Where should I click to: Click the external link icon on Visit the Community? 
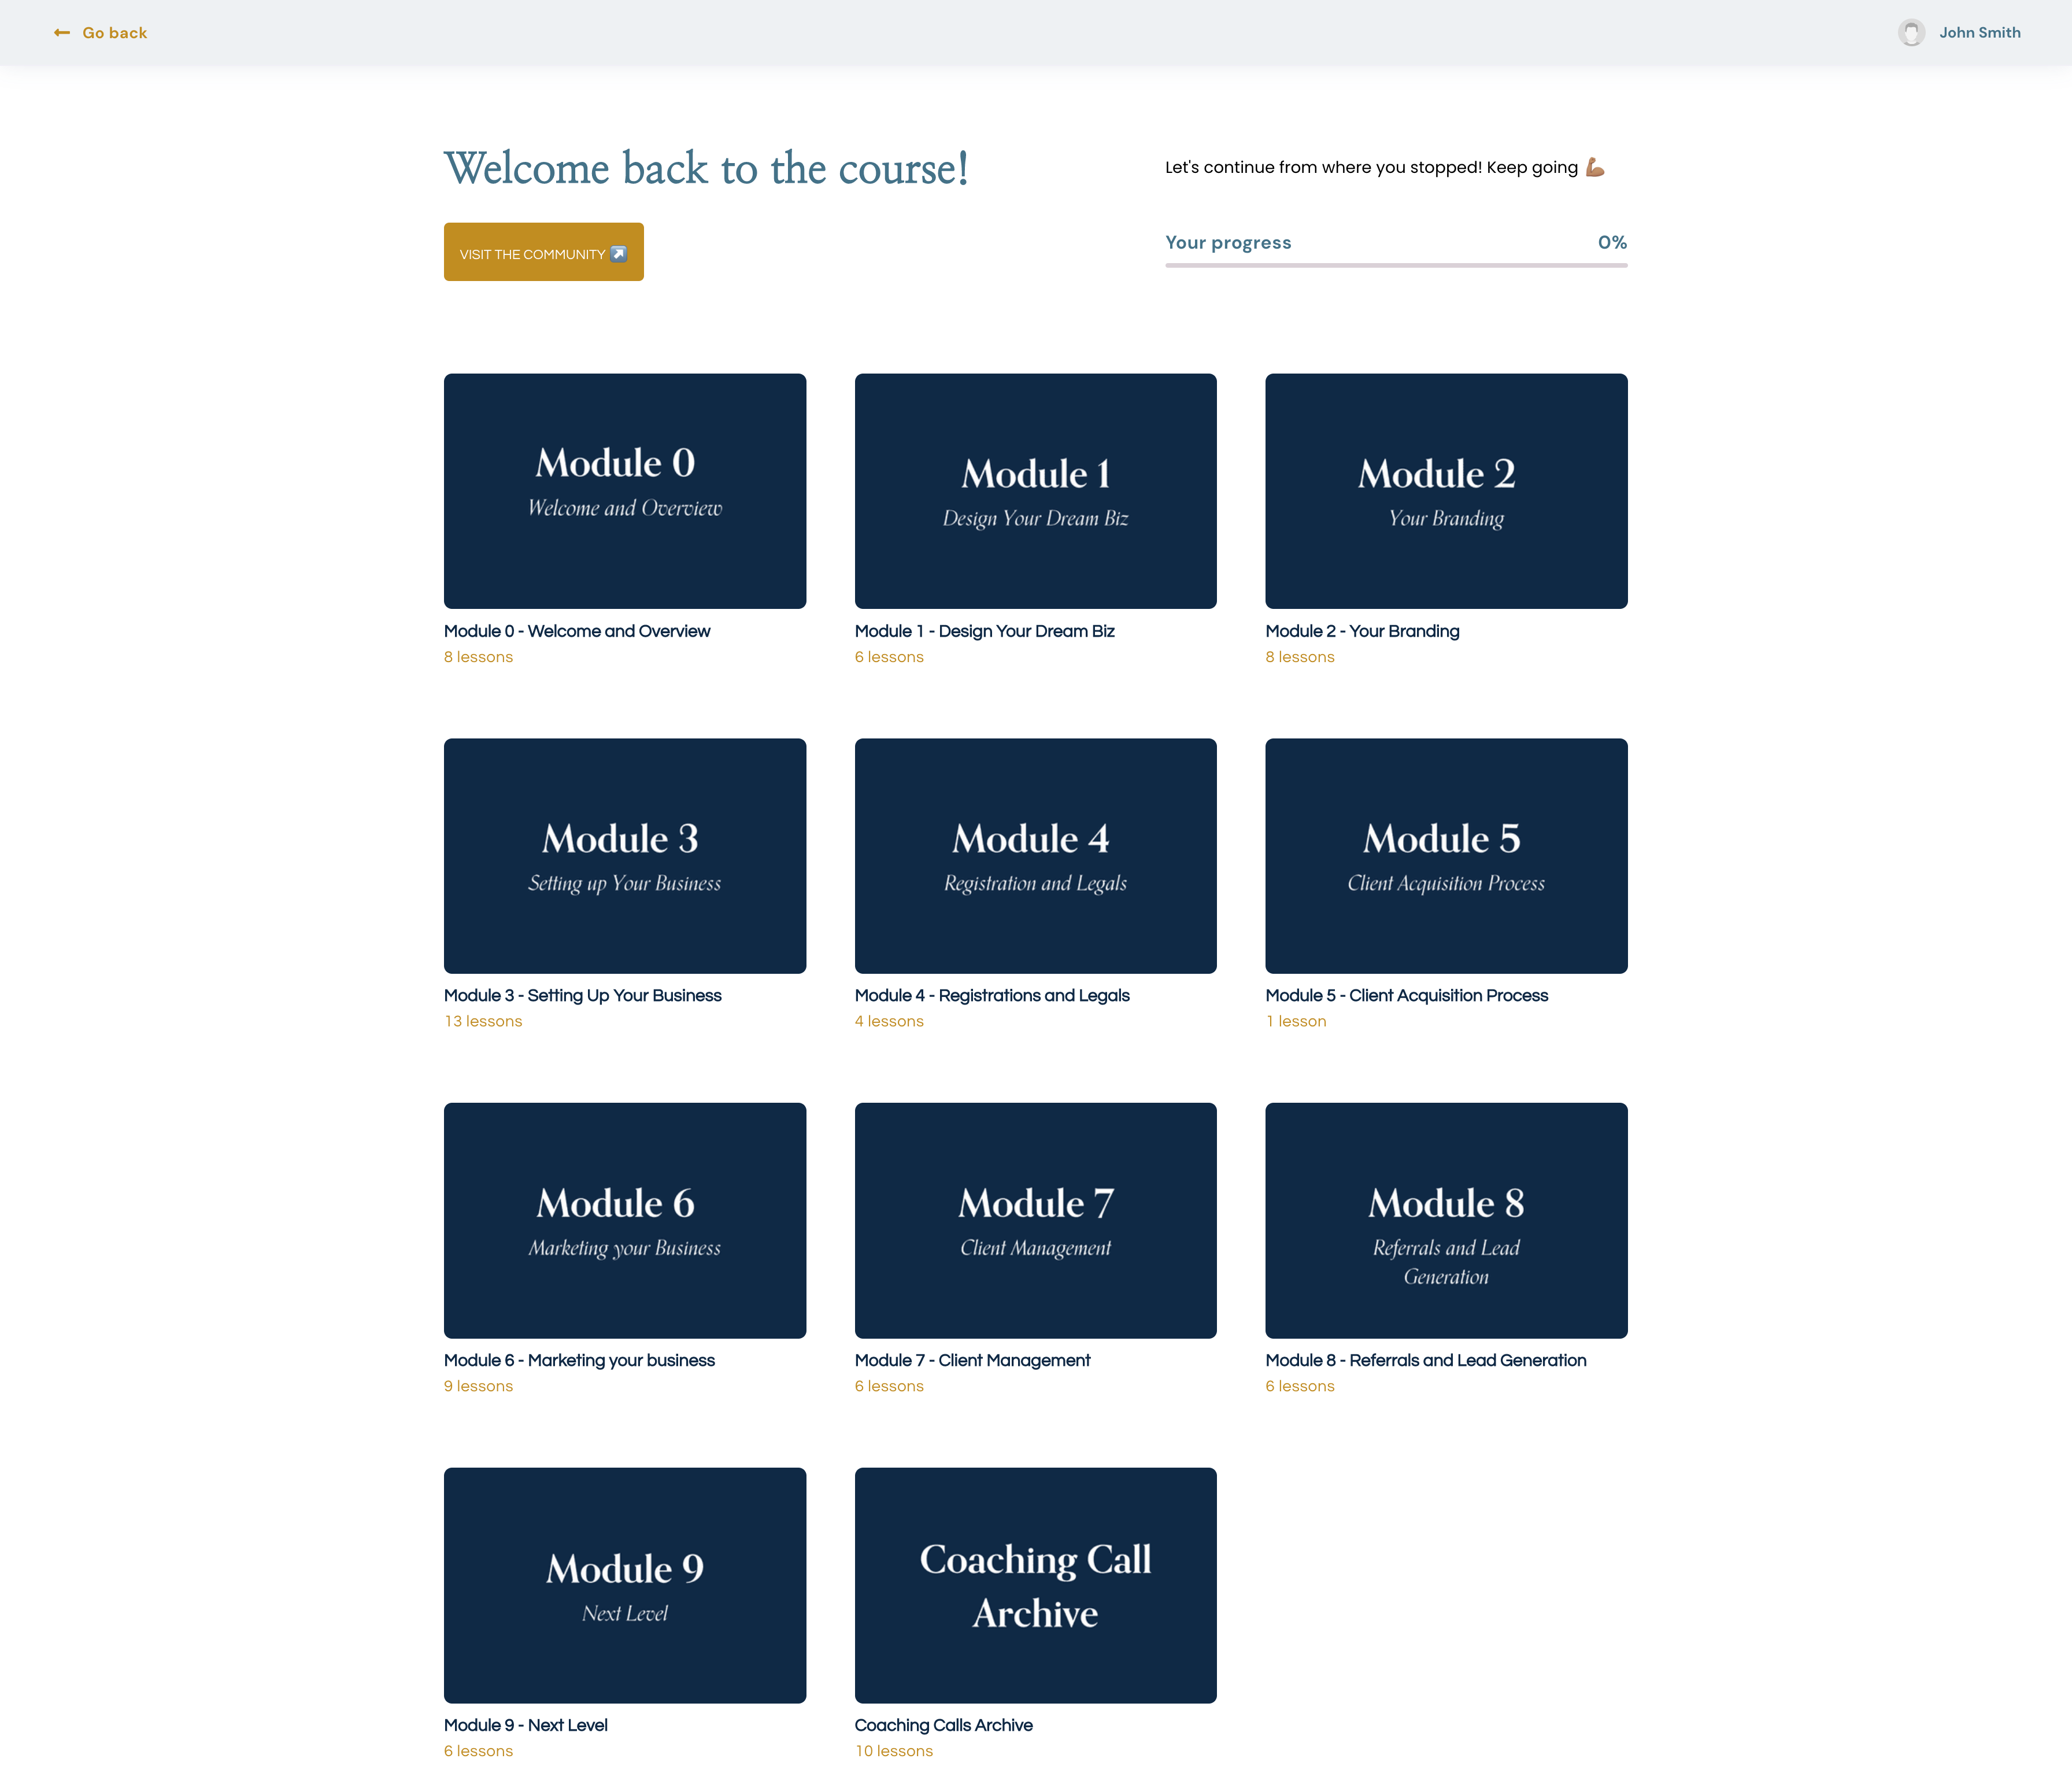tap(618, 254)
